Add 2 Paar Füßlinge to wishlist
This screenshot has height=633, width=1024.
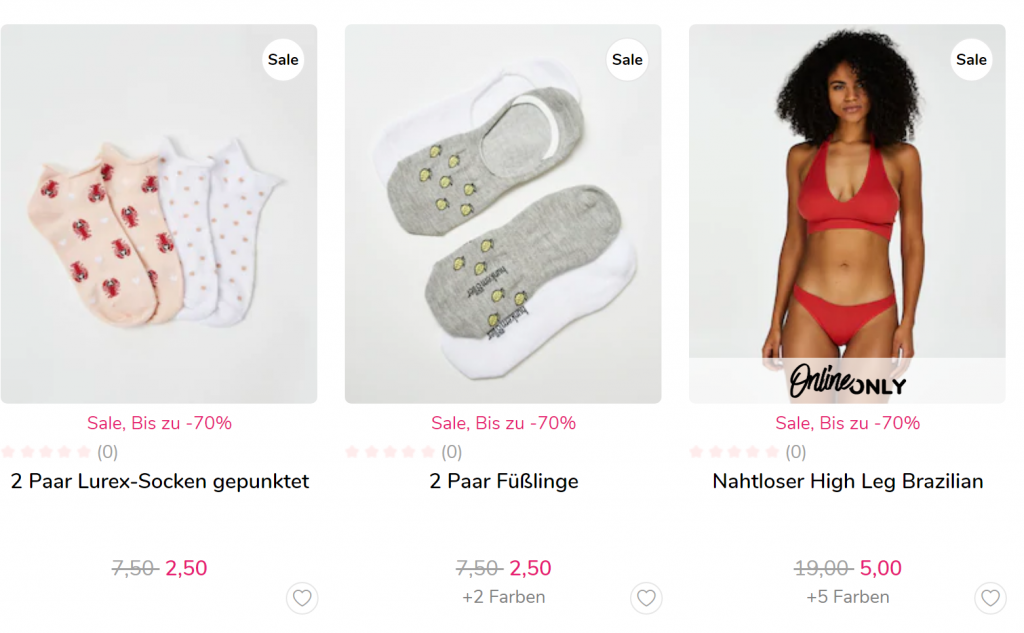point(646,598)
